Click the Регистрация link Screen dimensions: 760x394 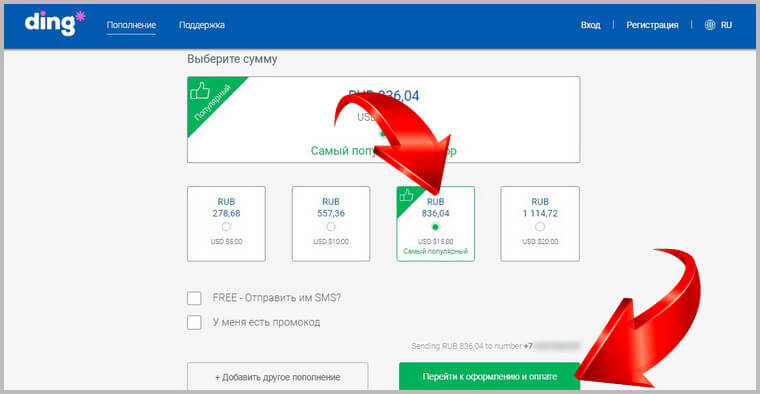(x=652, y=25)
